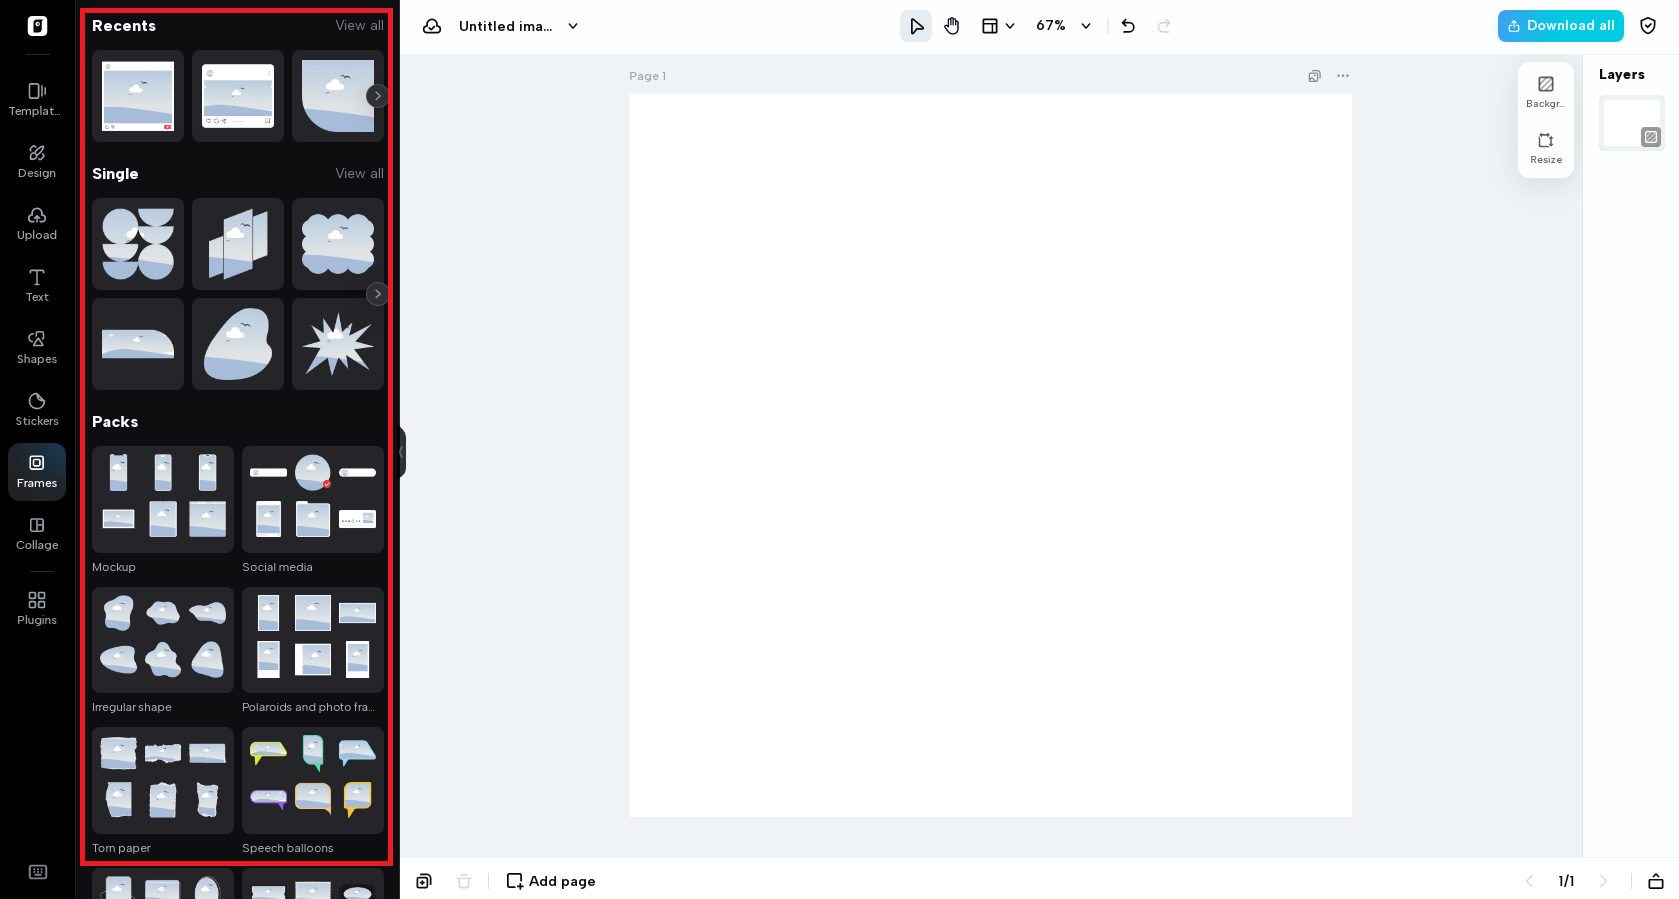Open the Upload sidebar panel
Image resolution: width=1679 pixels, height=899 pixels.
pos(37,223)
